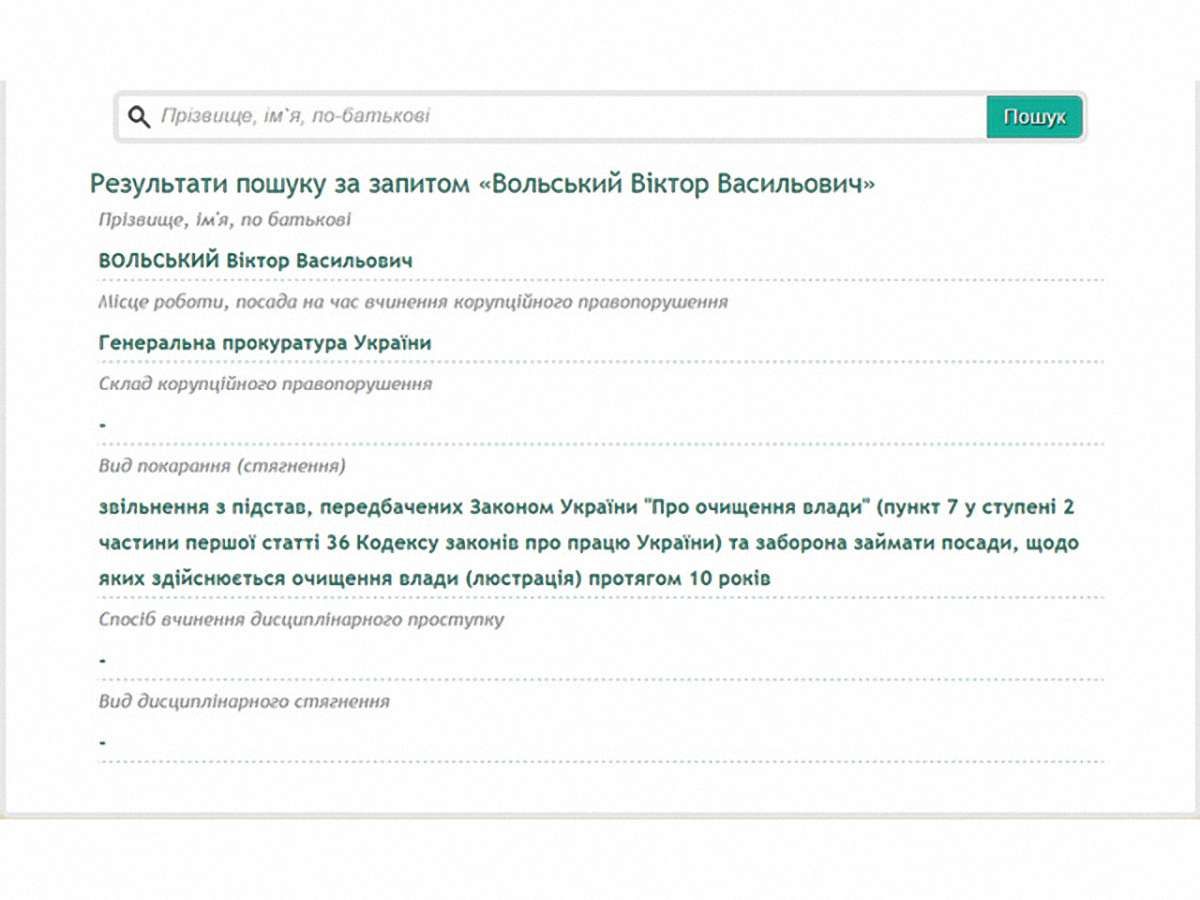1200x900 pixels.
Task: Click the 'Вид покарання (стягнення)' label
Action: pyautogui.click(x=223, y=466)
